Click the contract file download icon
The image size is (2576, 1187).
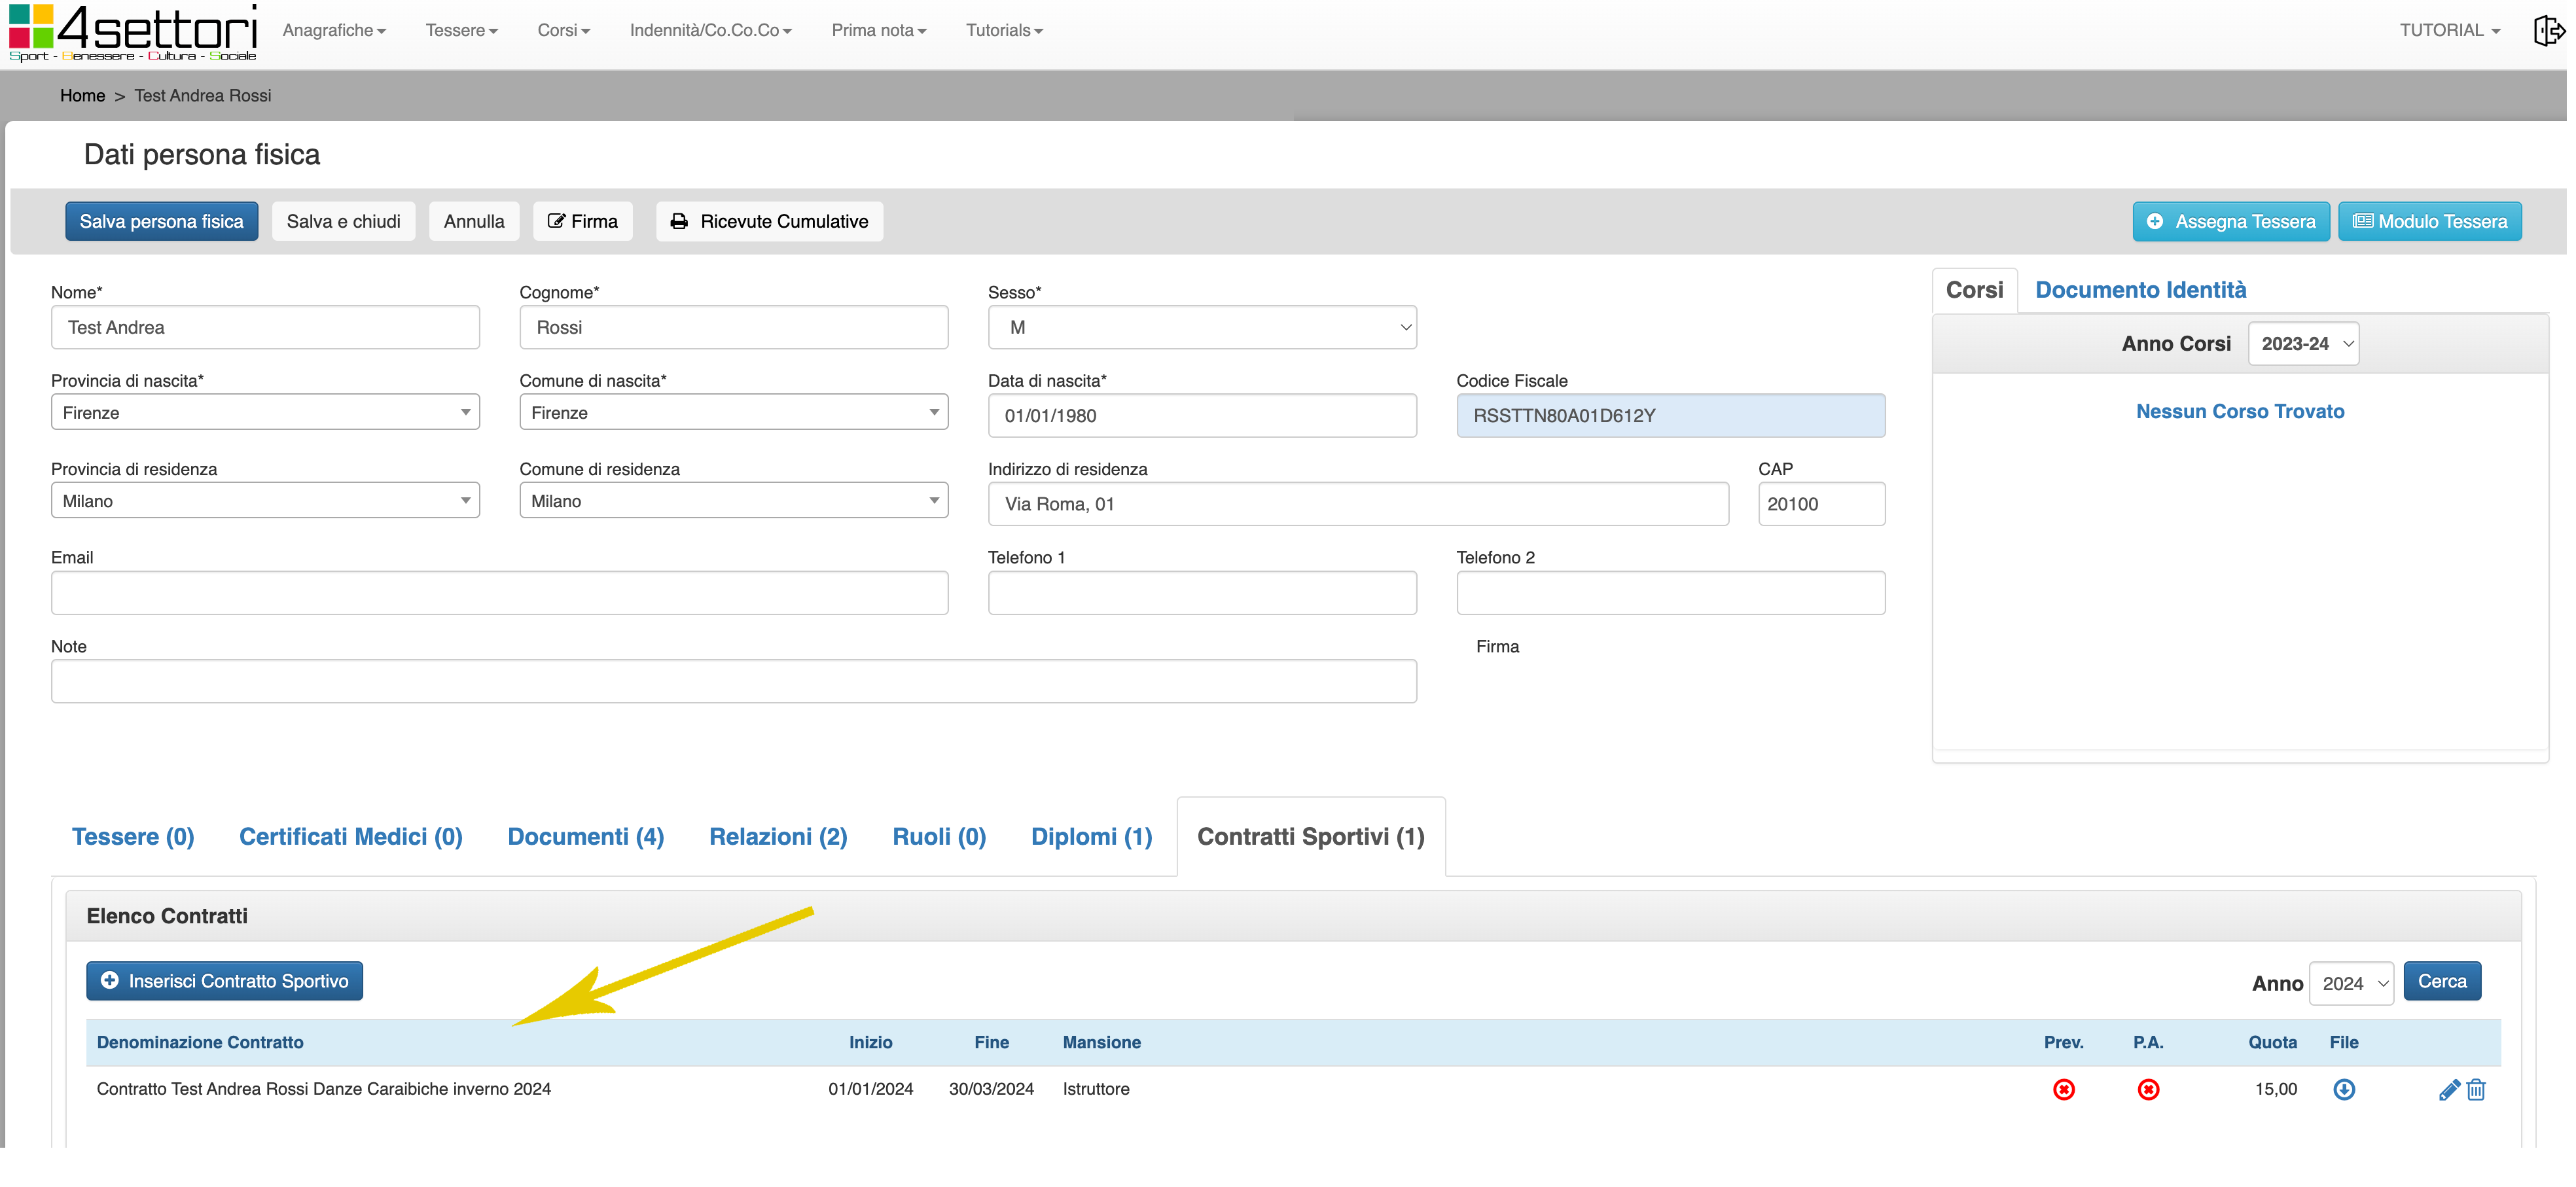(x=2343, y=1089)
